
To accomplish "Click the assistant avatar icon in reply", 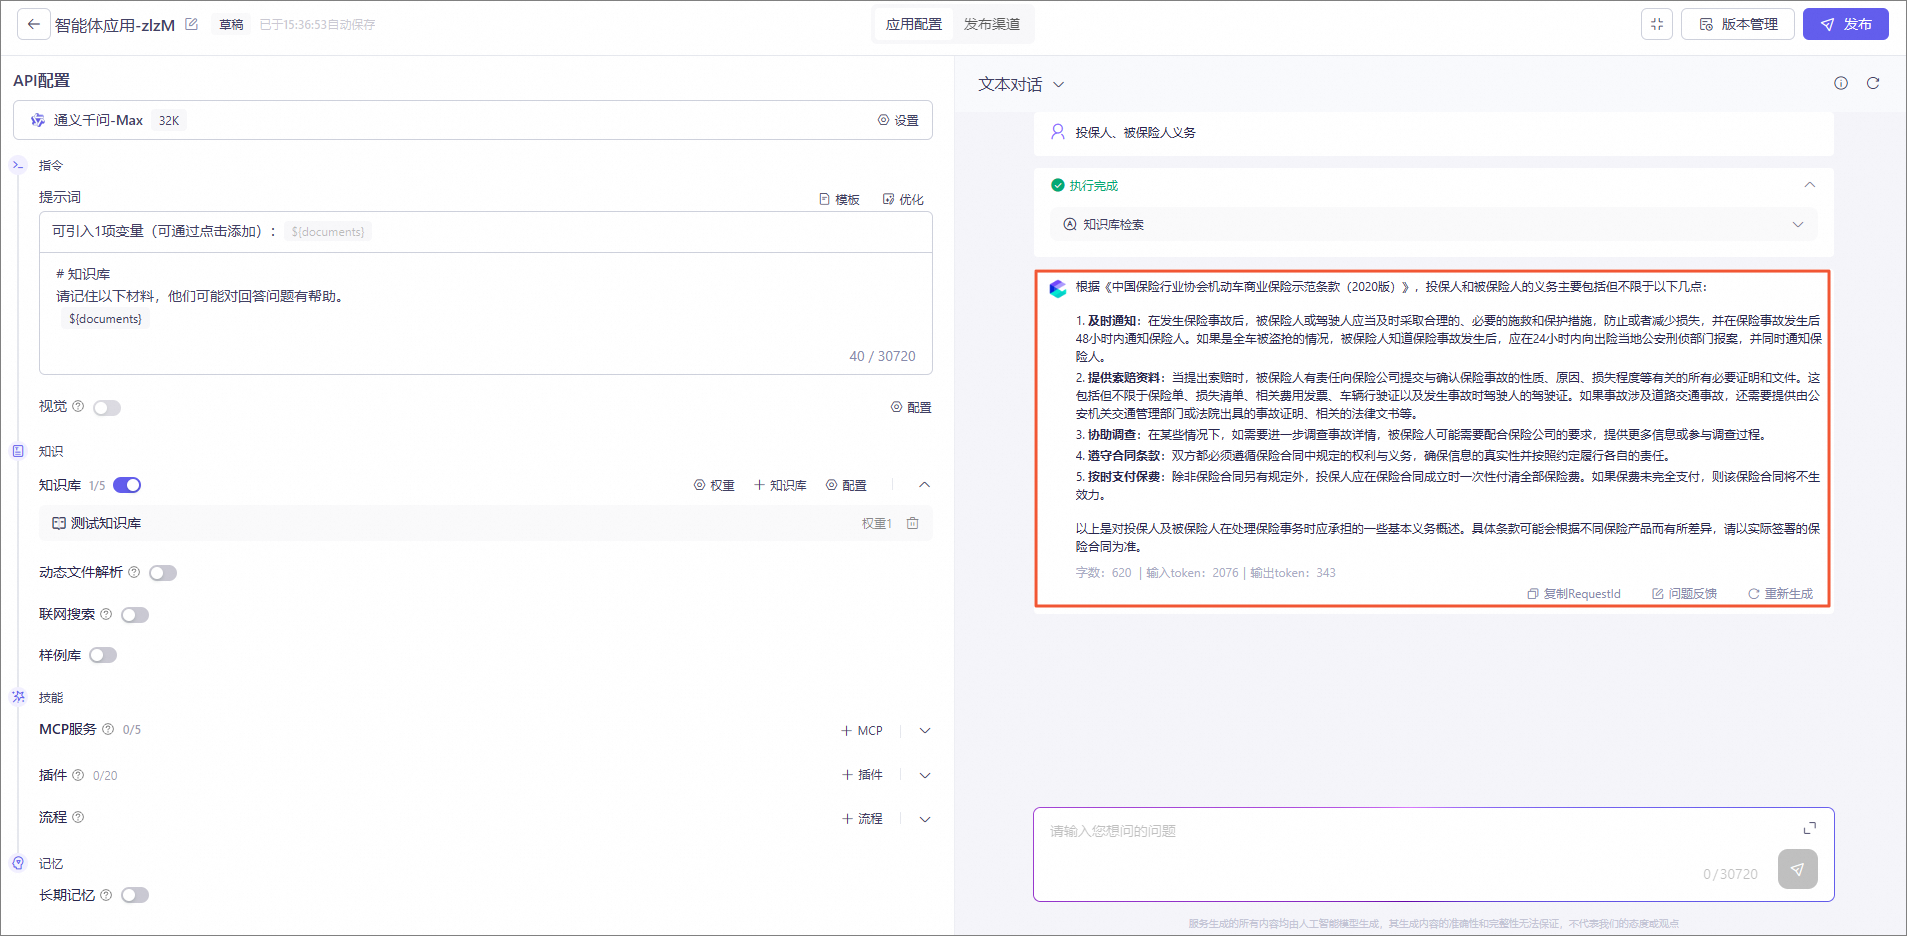I will pos(1058,289).
